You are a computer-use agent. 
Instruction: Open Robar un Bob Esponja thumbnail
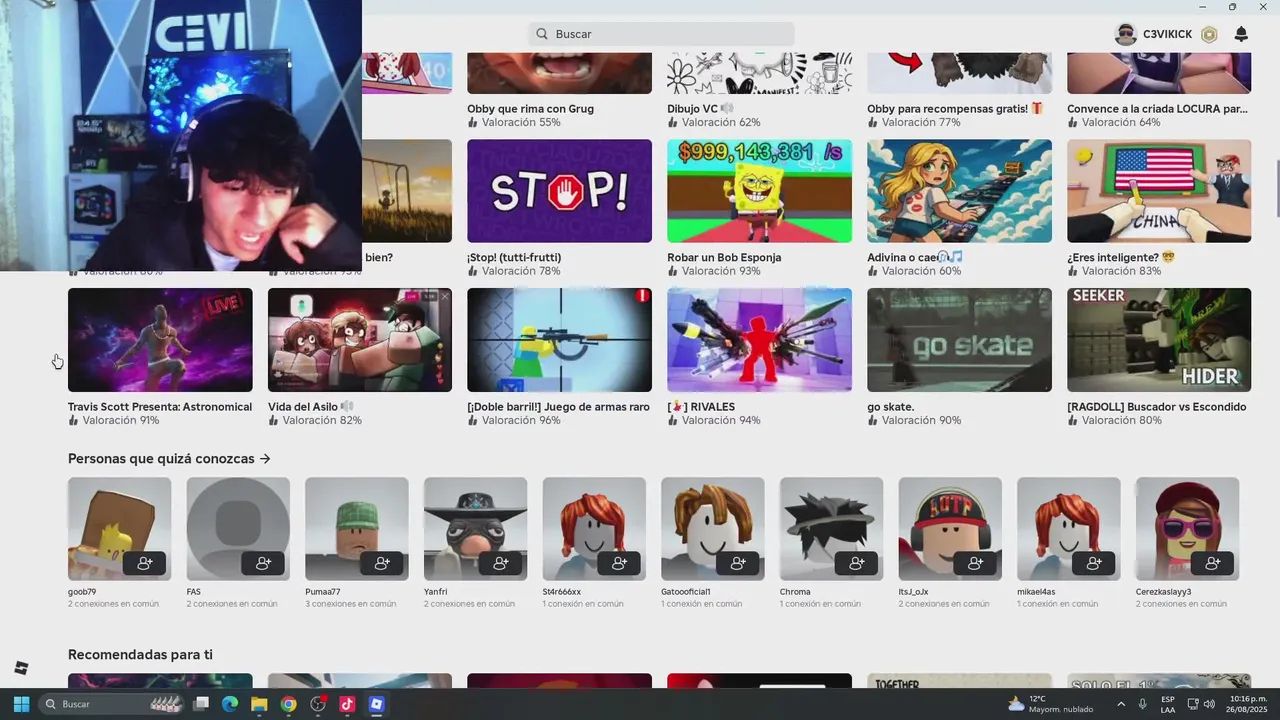click(759, 191)
